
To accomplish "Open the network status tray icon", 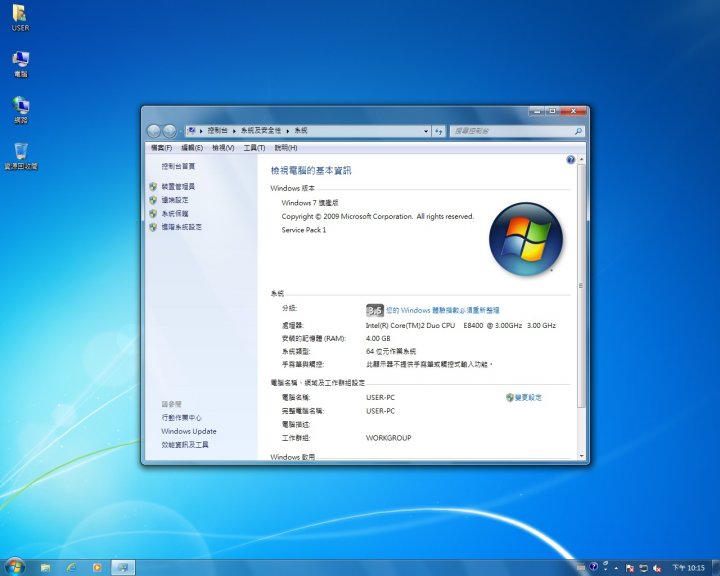I will (643, 568).
